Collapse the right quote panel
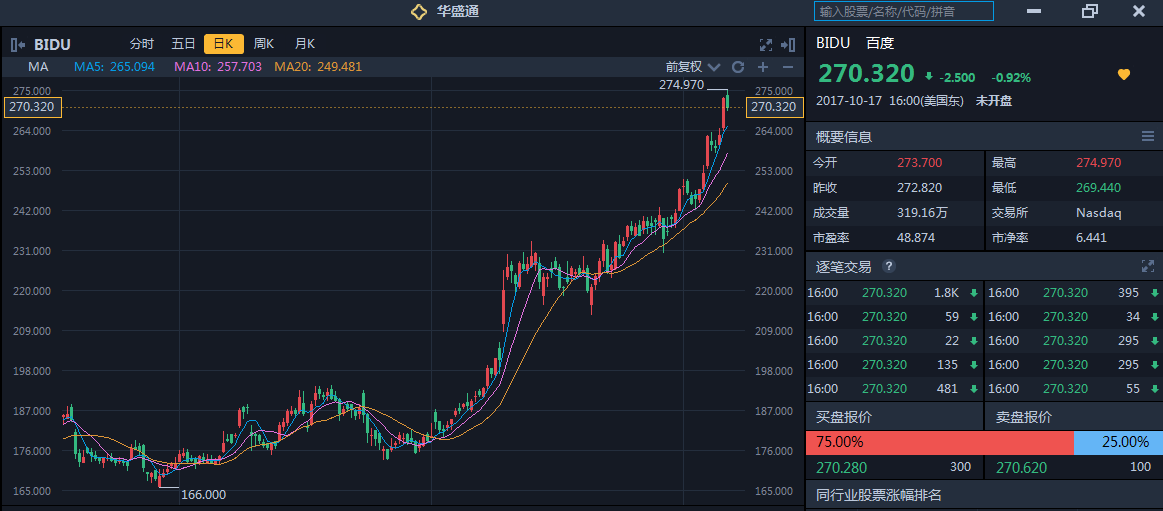1163x511 pixels. tap(789, 44)
